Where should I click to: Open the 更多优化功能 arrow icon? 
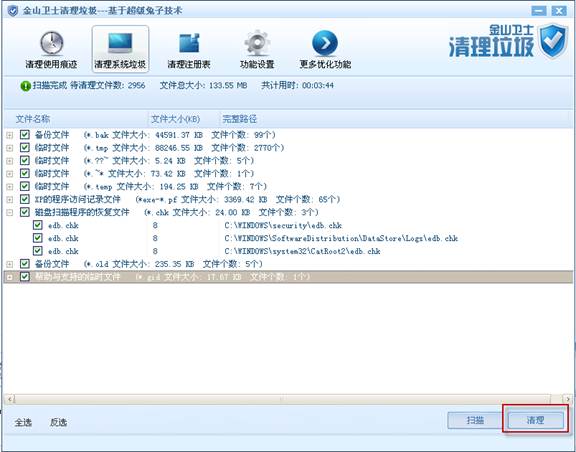pos(325,43)
